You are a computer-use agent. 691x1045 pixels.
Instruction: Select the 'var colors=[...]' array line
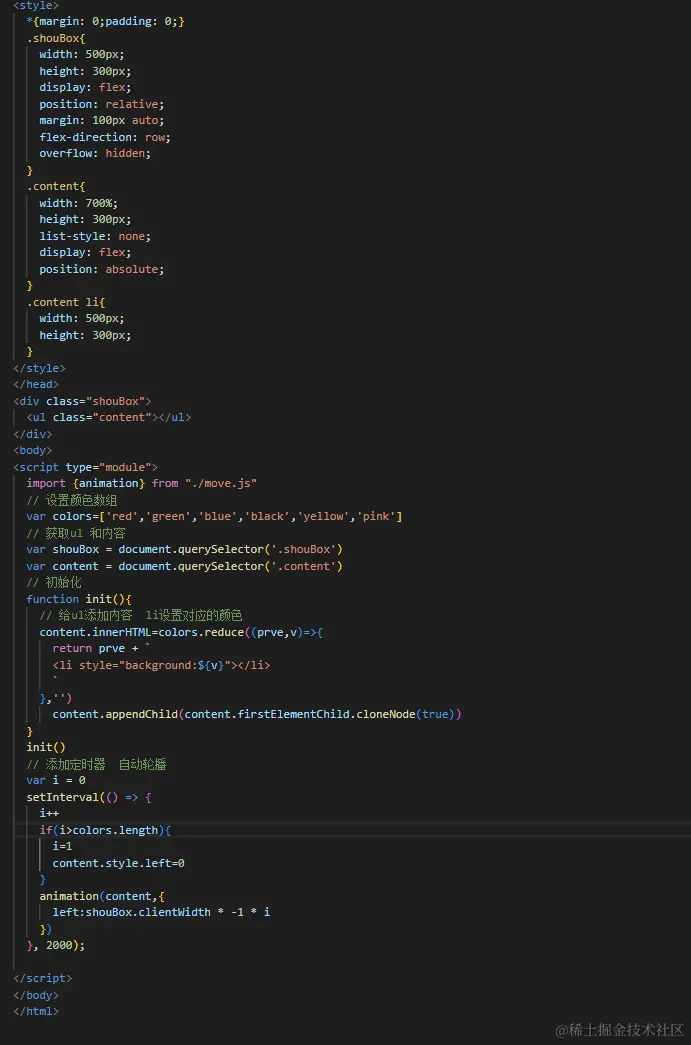[214, 517]
